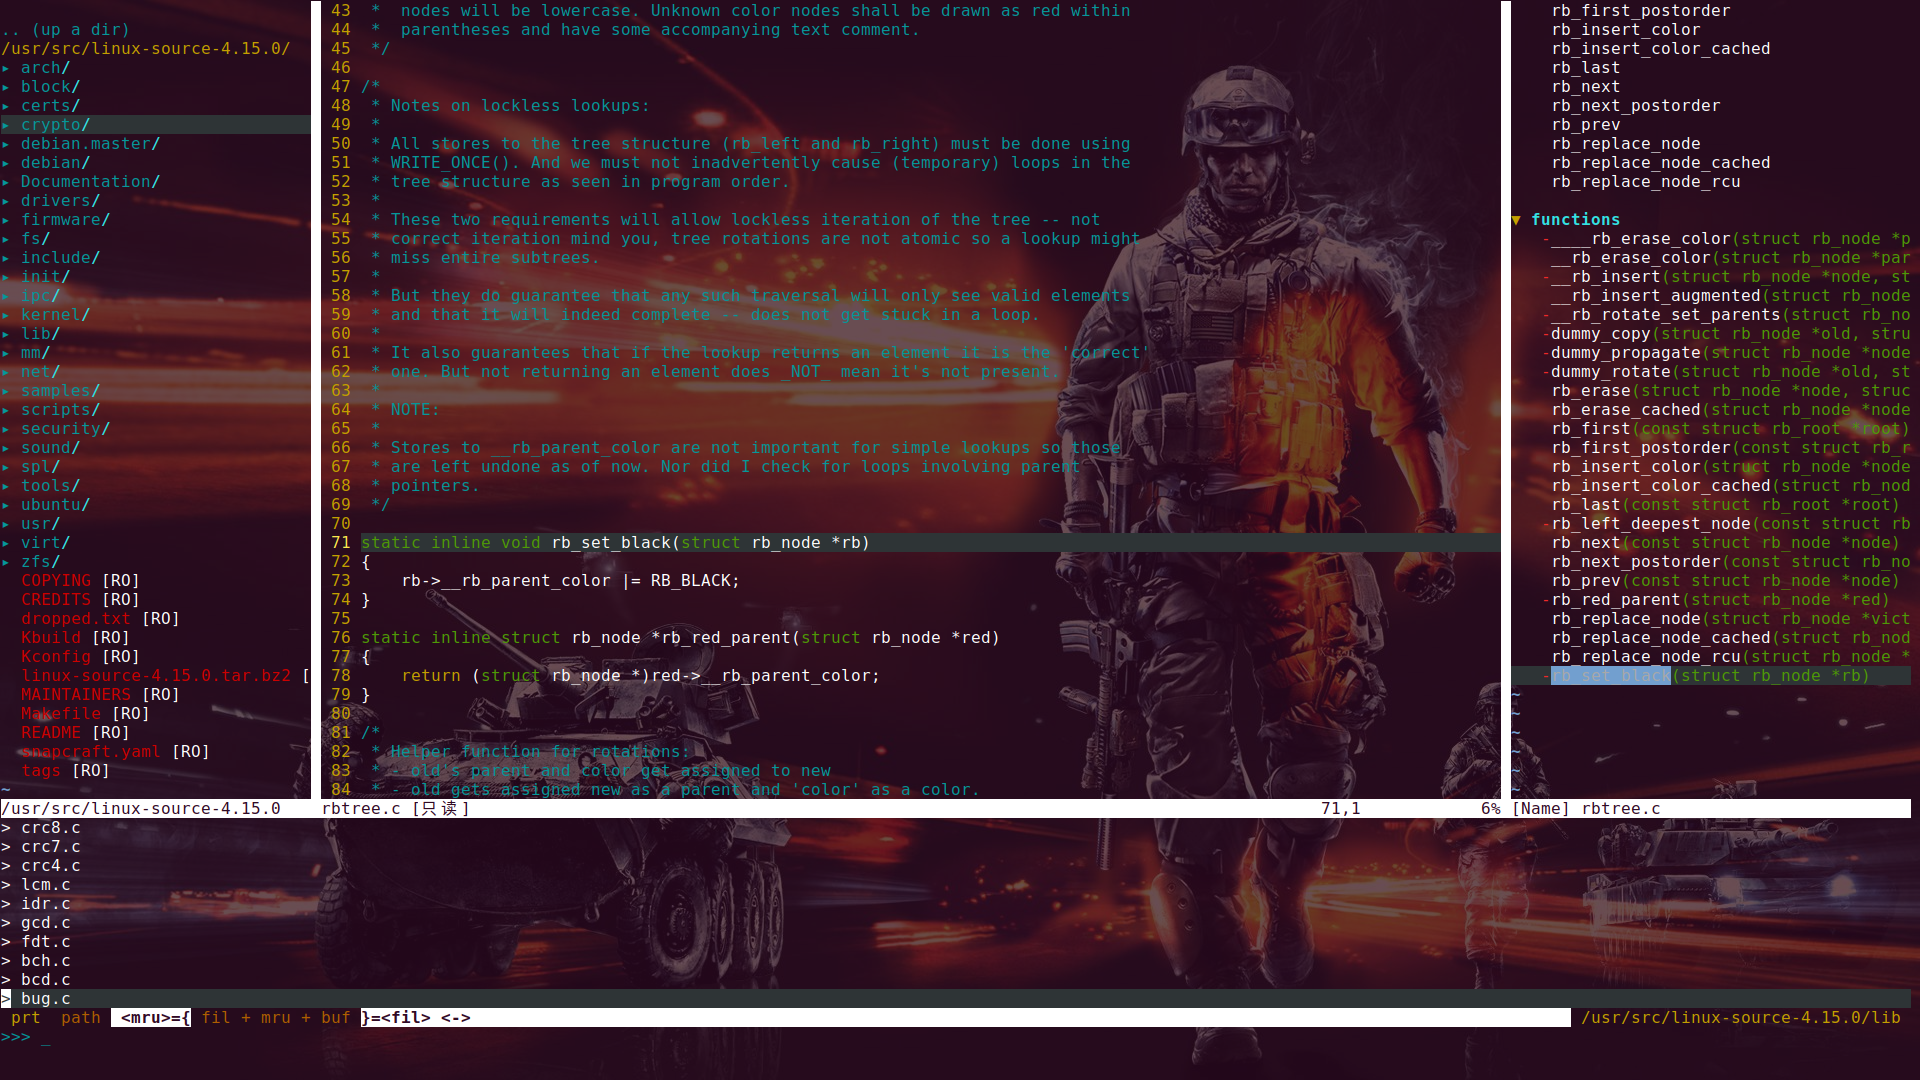Screen dimensions: 1920x1080
Task: Expand the arch/ directory arrow
Action: tap(6, 68)
